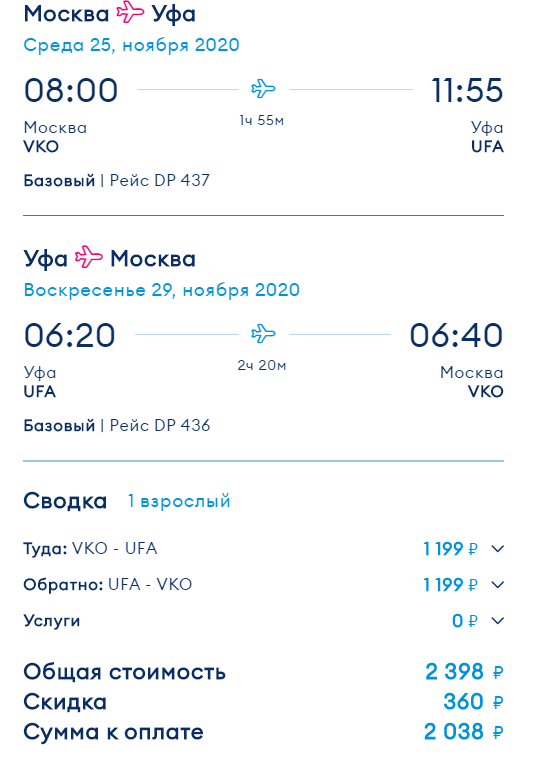Click the pink plane icon between Уфа and Москва

pyautogui.click(x=89, y=257)
